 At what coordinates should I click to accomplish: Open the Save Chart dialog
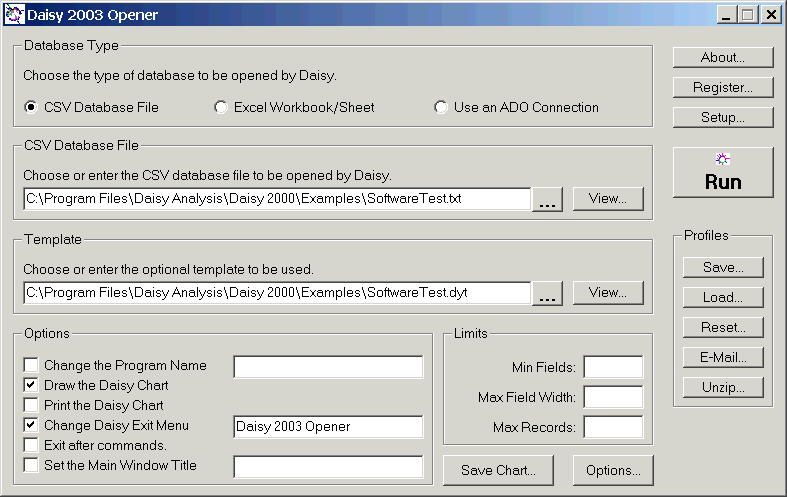[498, 470]
